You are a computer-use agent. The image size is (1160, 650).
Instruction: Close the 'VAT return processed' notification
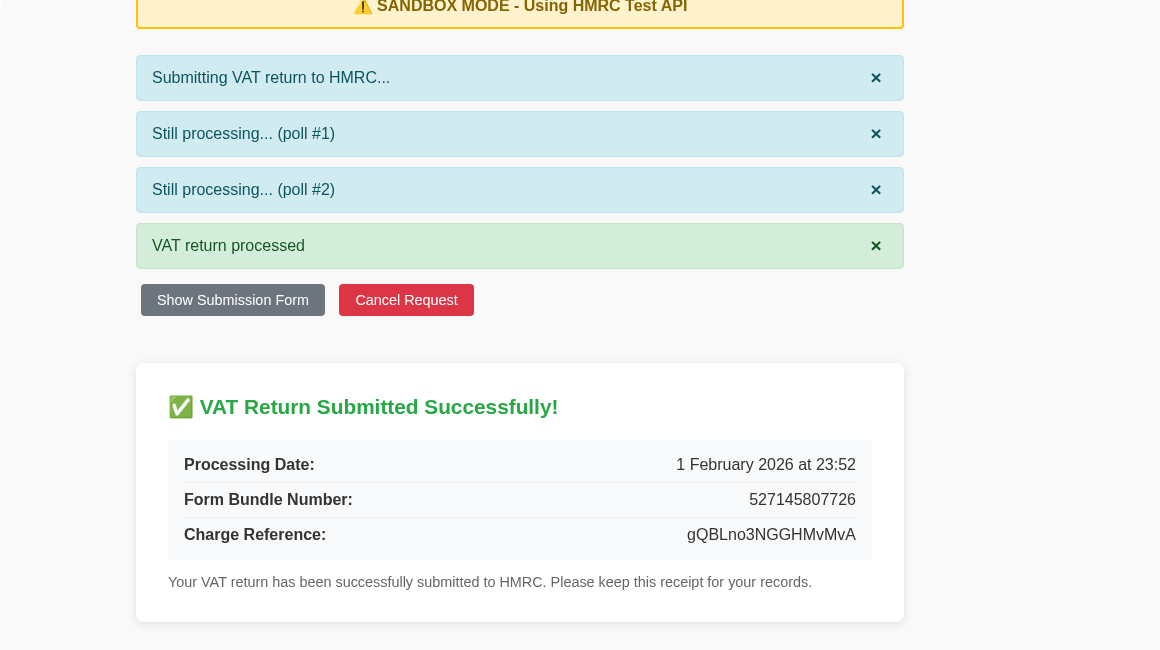876,245
